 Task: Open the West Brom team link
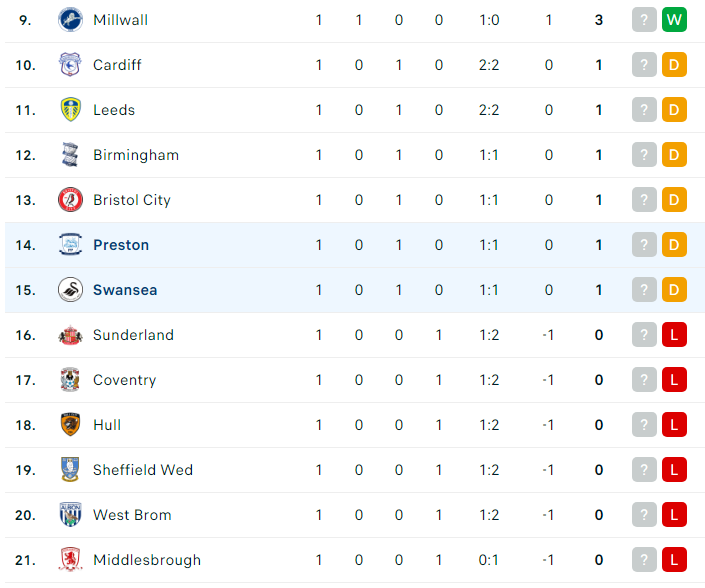tap(132, 515)
